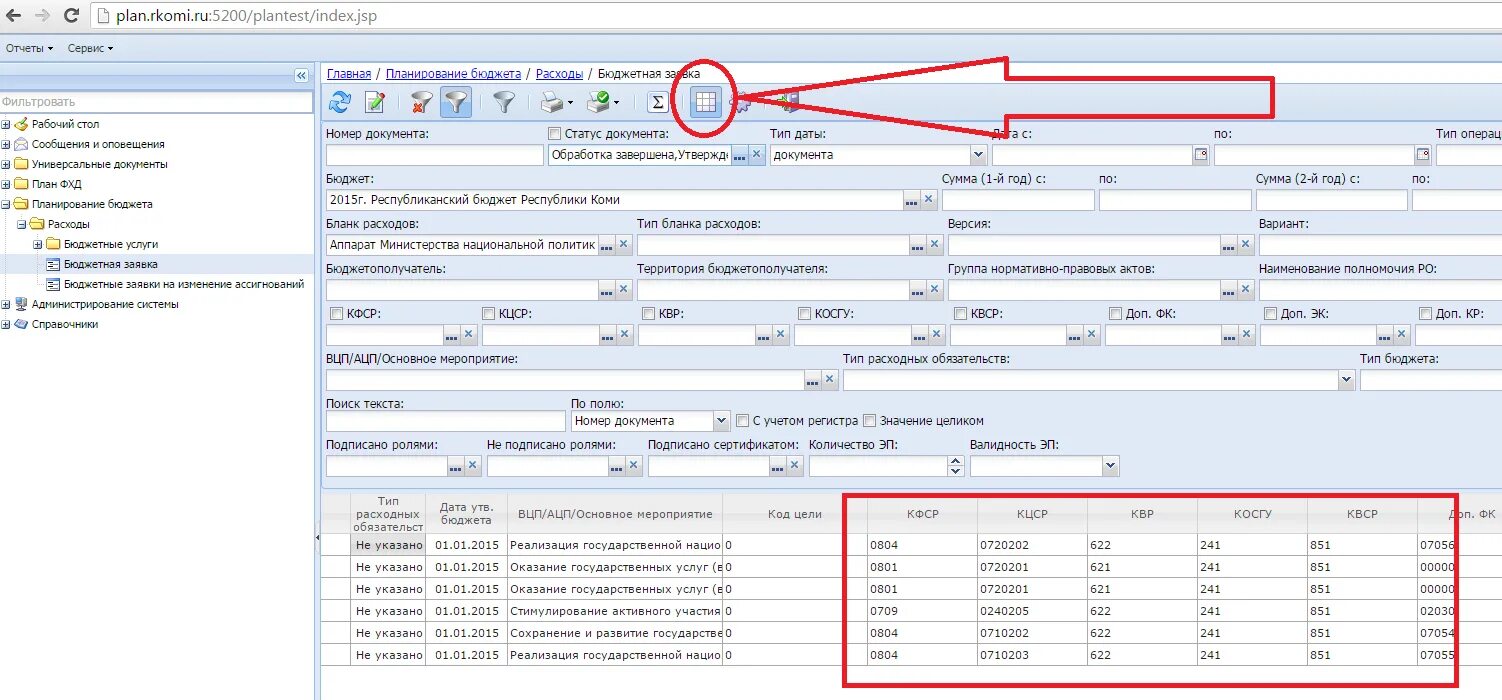Image resolution: width=1502 pixels, height=700 pixels.
Task: Toggle the Статус документа checkbox
Action: click(x=555, y=134)
